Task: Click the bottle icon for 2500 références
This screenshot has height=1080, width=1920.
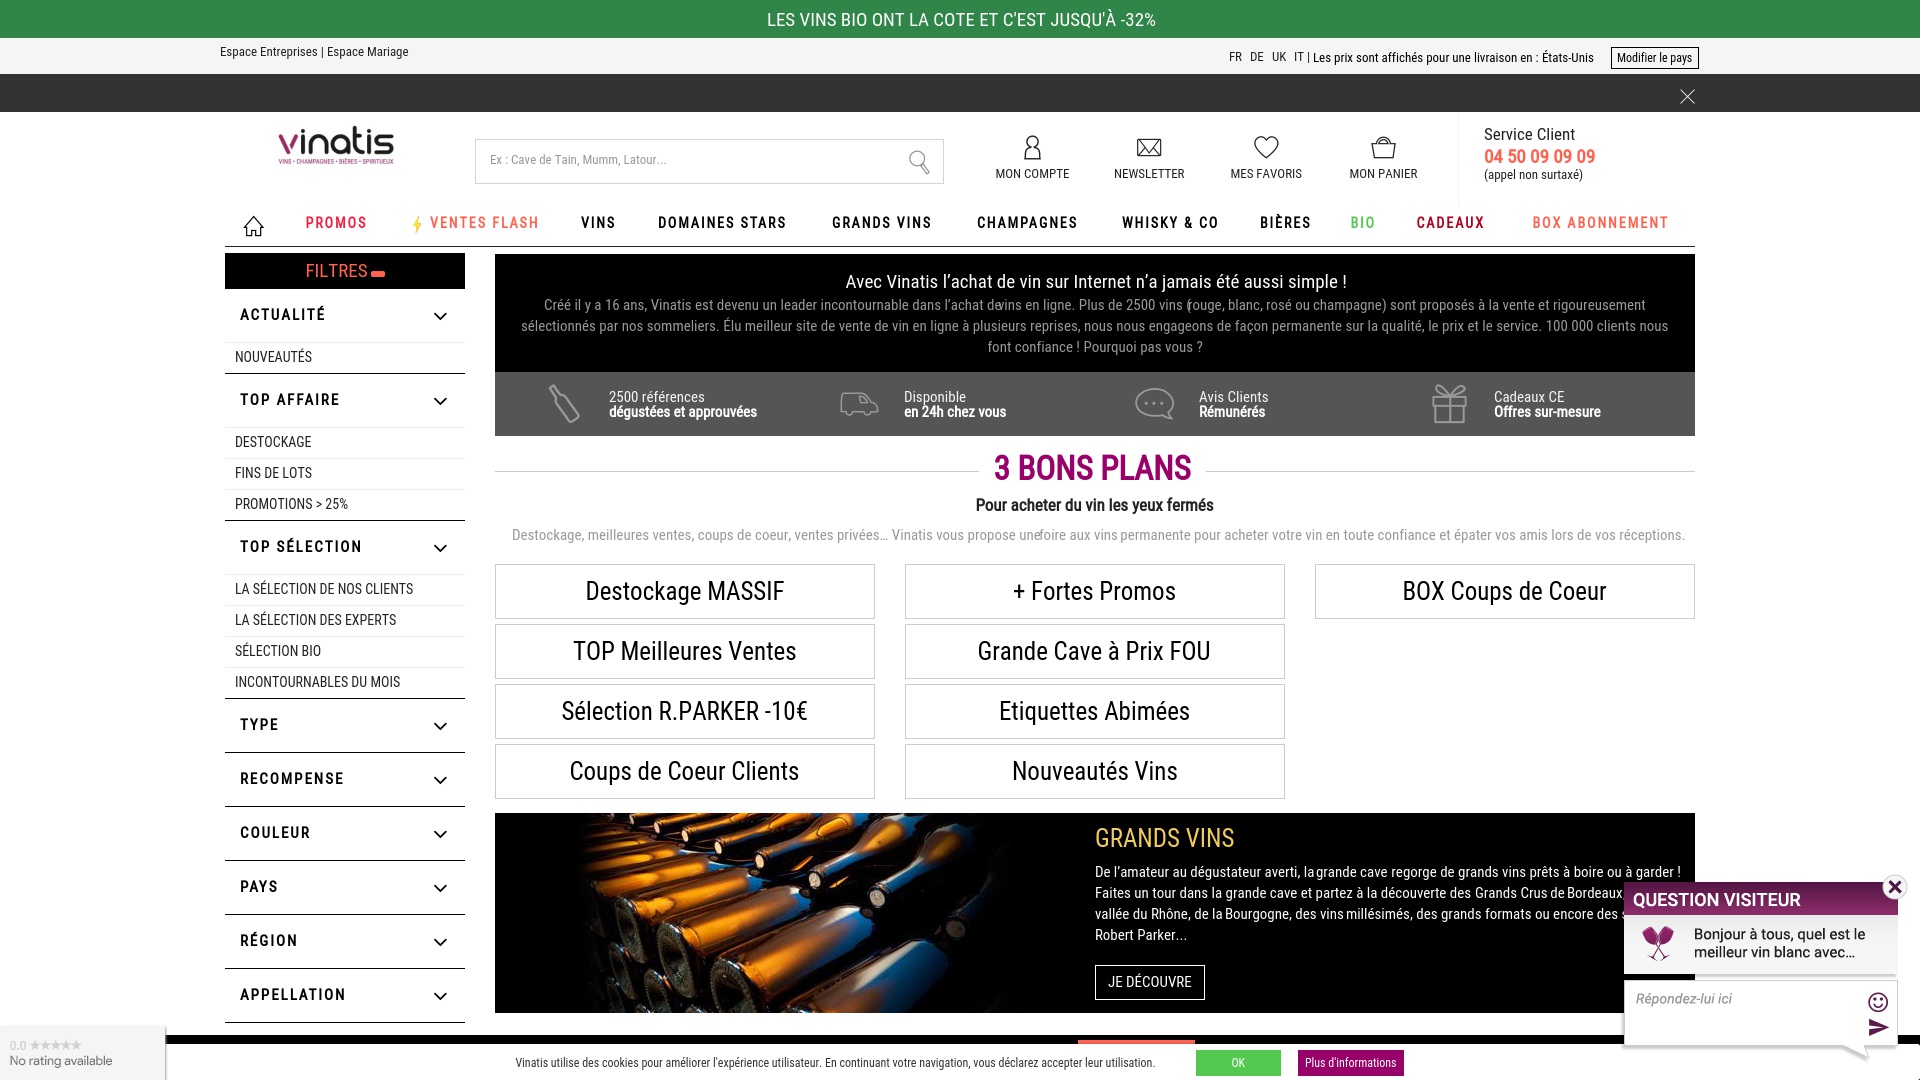Action: pos(564,404)
